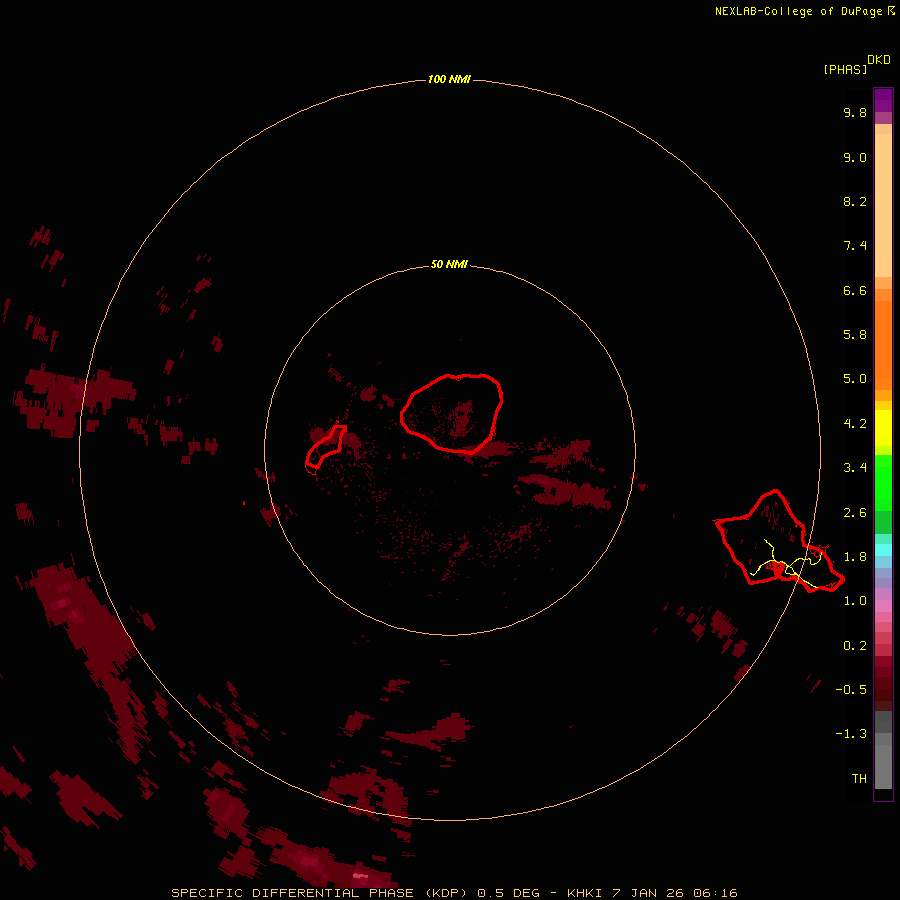Click the 0.2 scale value
This screenshot has width=900, height=900.
[x=855, y=646]
